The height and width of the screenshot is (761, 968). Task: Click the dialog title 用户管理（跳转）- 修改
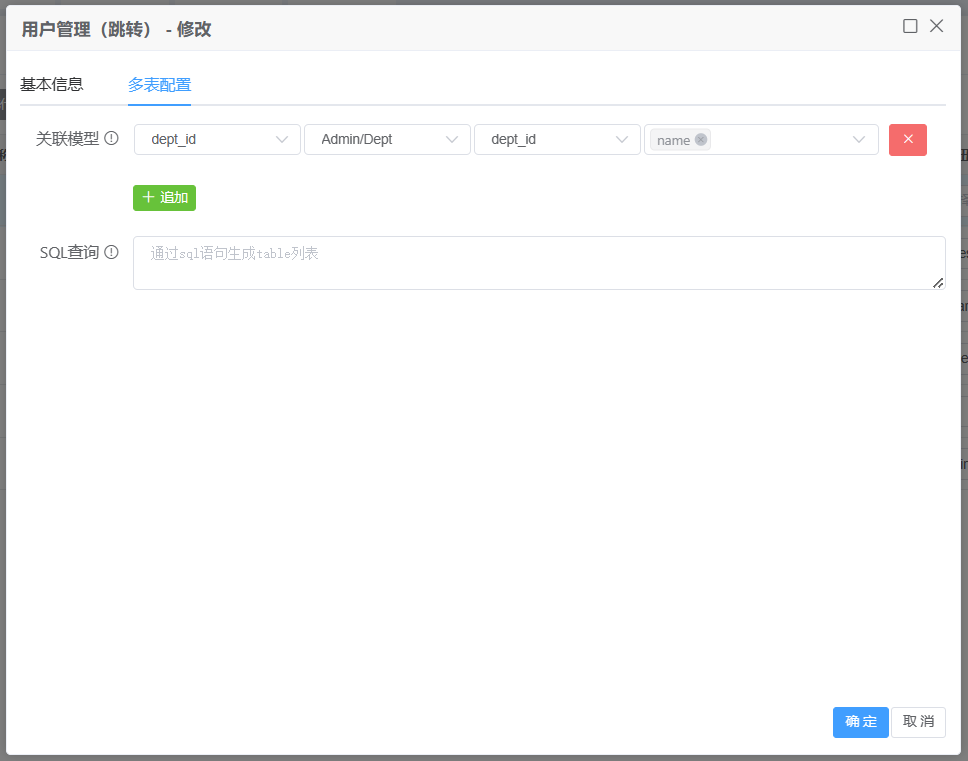(x=117, y=29)
